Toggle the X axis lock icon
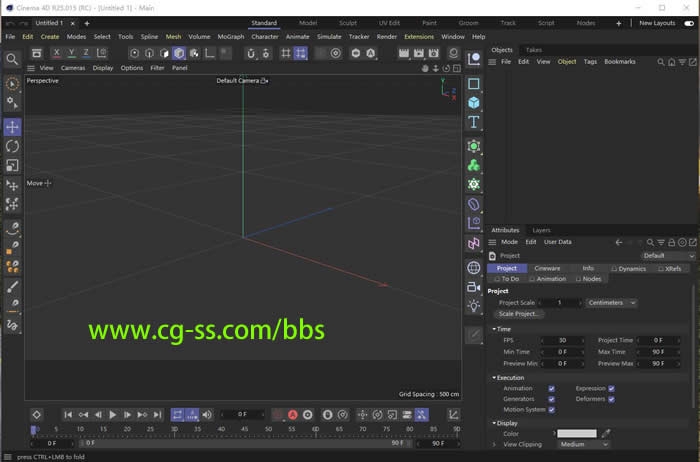Image resolution: width=700 pixels, height=462 pixels. pyautogui.click(x=57, y=53)
